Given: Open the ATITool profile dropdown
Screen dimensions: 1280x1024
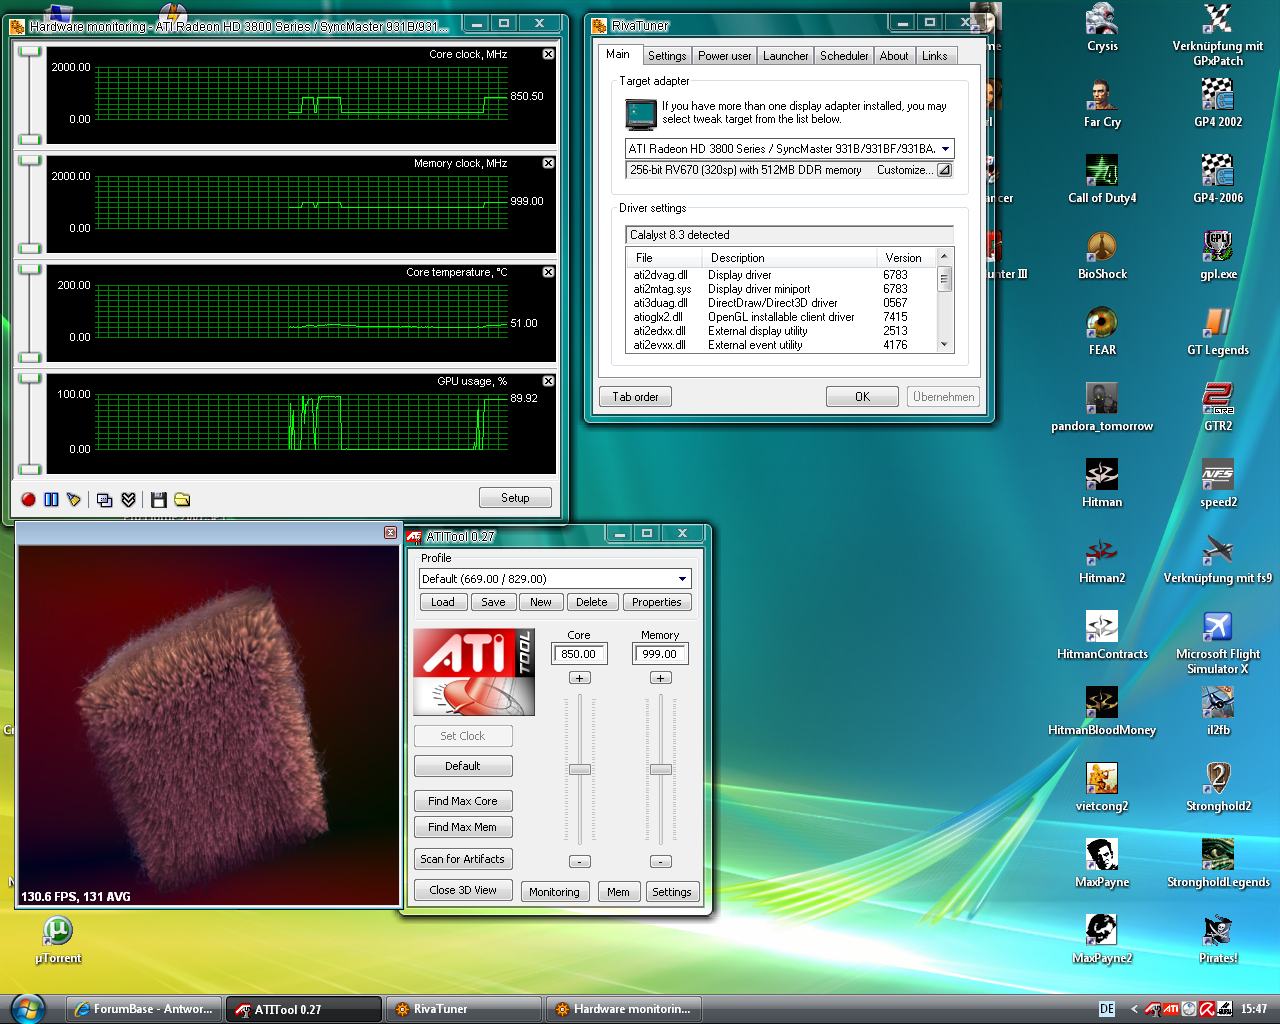Looking at the screenshot, I should (682, 579).
